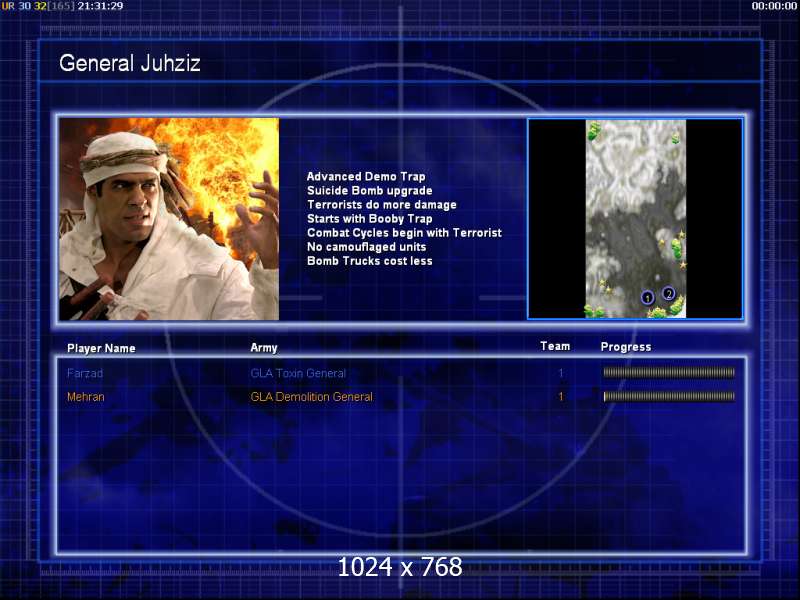Click the Progress column header

click(626, 347)
